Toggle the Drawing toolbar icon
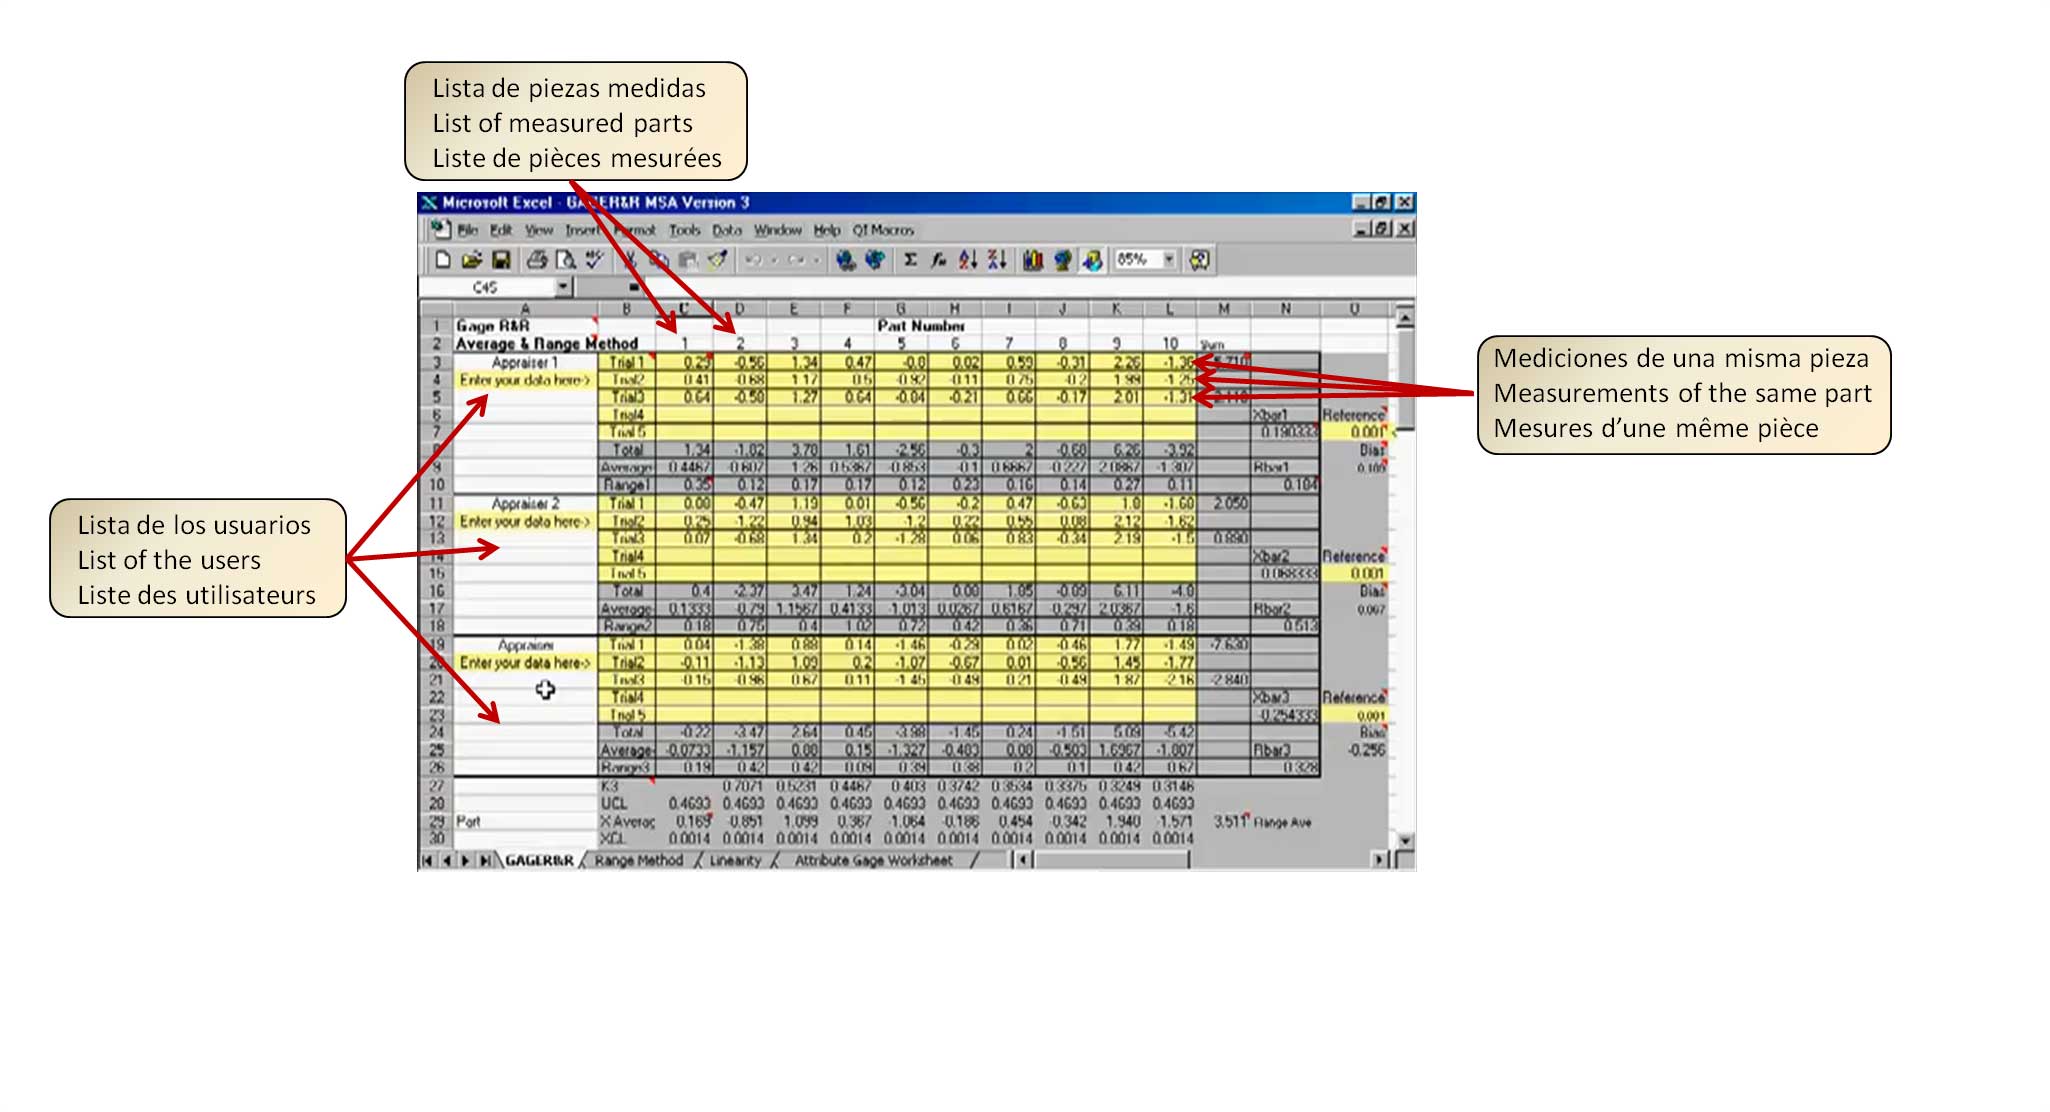Image resolution: width=2050 pixels, height=1112 pixels. pyautogui.click(x=1092, y=260)
